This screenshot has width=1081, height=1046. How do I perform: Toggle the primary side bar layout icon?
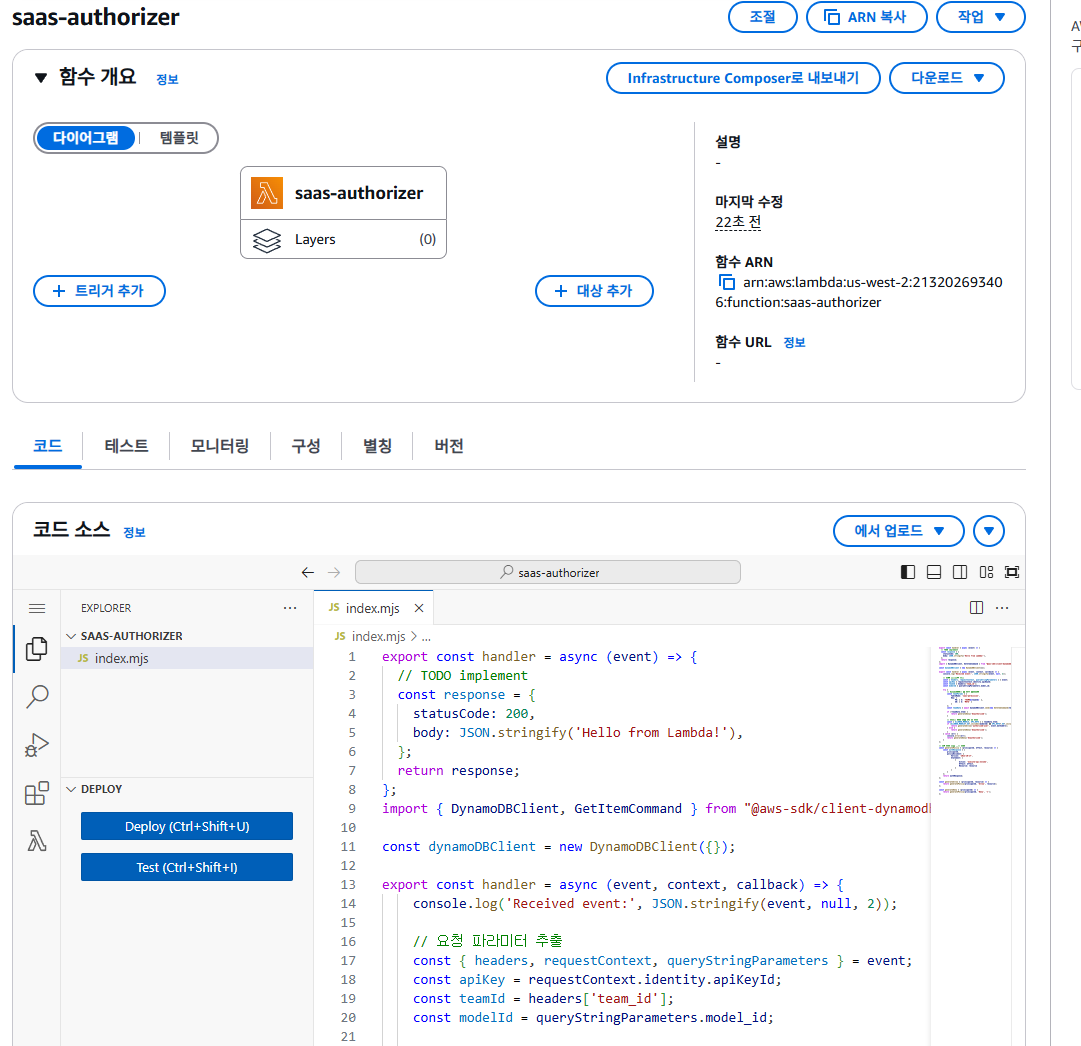tap(908, 572)
